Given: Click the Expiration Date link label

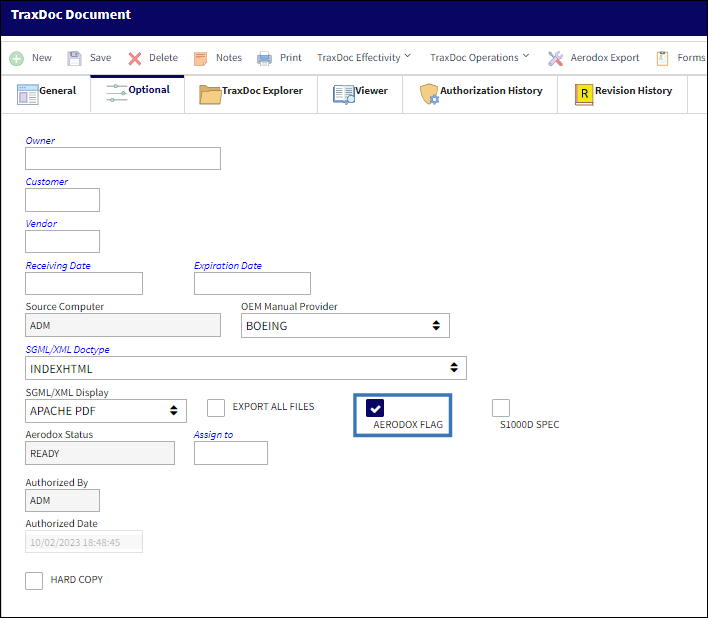Looking at the screenshot, I should [x=228, y=266].
